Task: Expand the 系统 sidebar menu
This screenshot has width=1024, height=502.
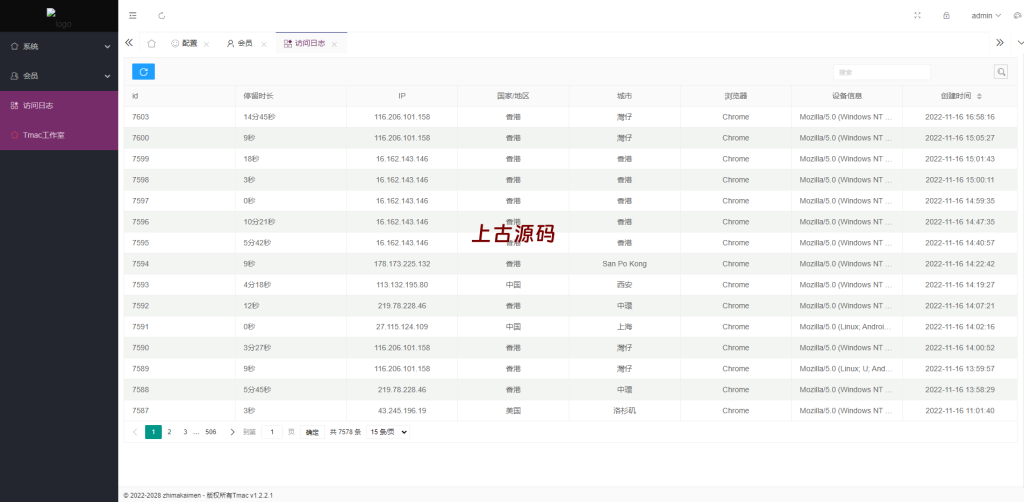Action: (59, 46)
